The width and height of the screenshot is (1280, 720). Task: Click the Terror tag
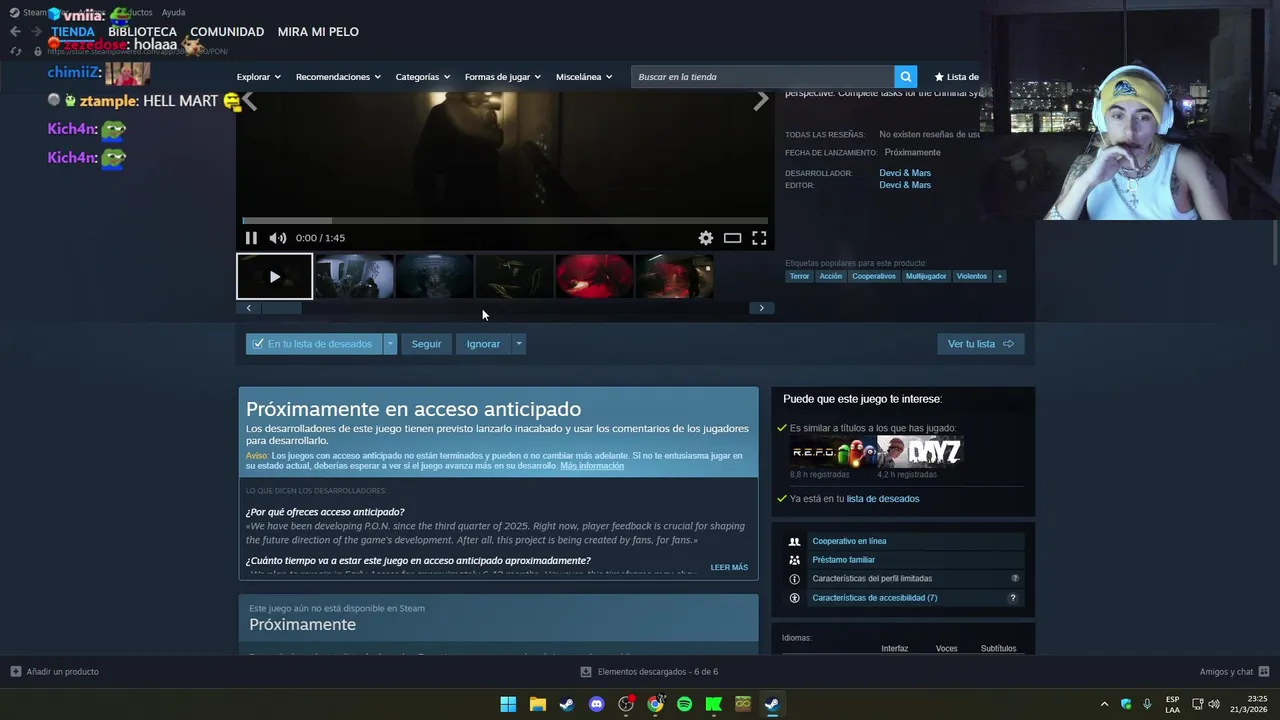coord(799,276)
